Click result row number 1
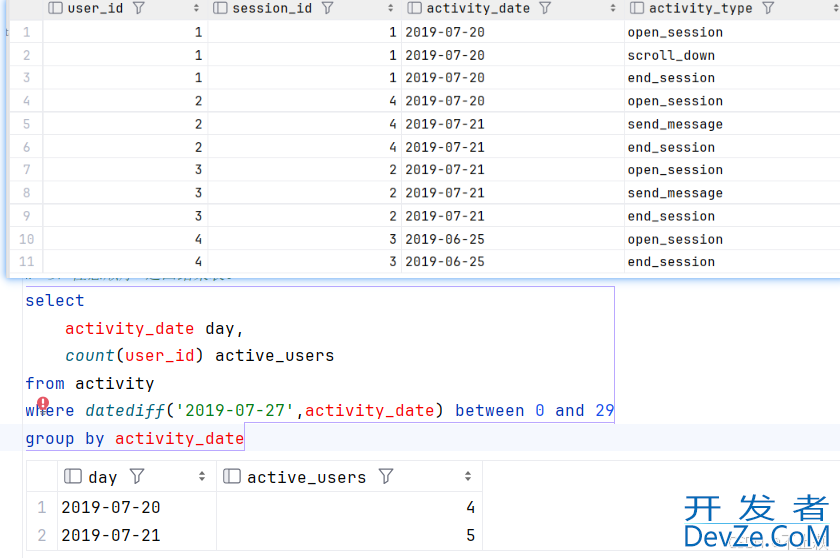Image resolution: width=840 pixels, height=558 pixels. (42, 507)
